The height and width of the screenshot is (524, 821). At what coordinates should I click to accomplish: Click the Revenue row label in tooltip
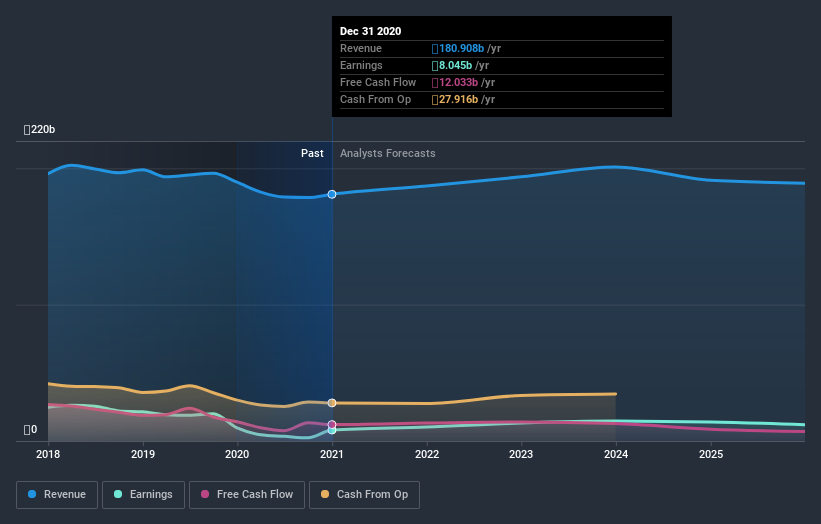361,49
